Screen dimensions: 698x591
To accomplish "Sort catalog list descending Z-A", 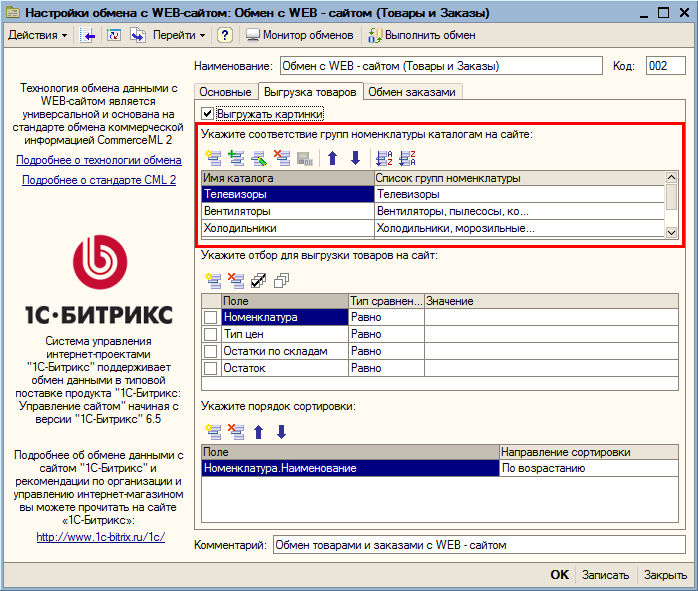I will coord(407,158).
